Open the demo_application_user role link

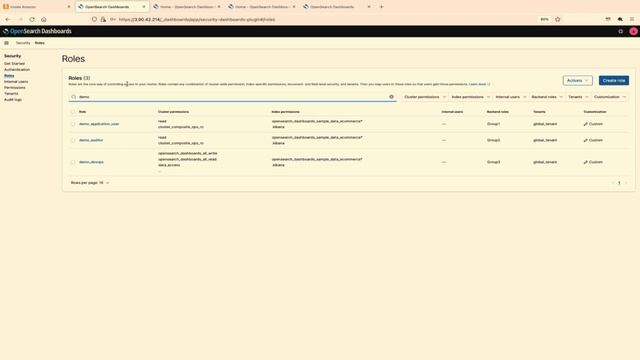click(99, 124)
